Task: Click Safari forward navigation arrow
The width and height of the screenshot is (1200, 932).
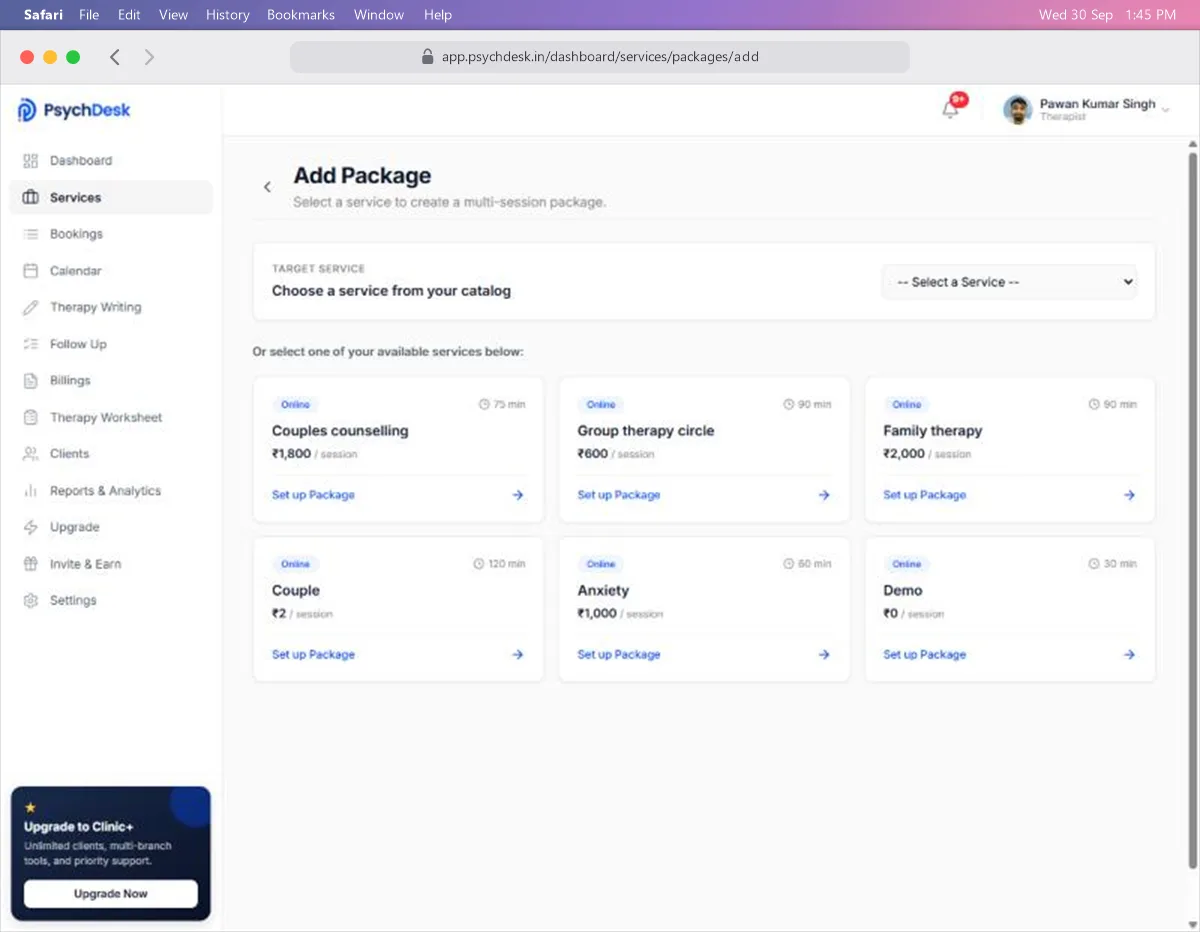Action: (x=149, y=57)
